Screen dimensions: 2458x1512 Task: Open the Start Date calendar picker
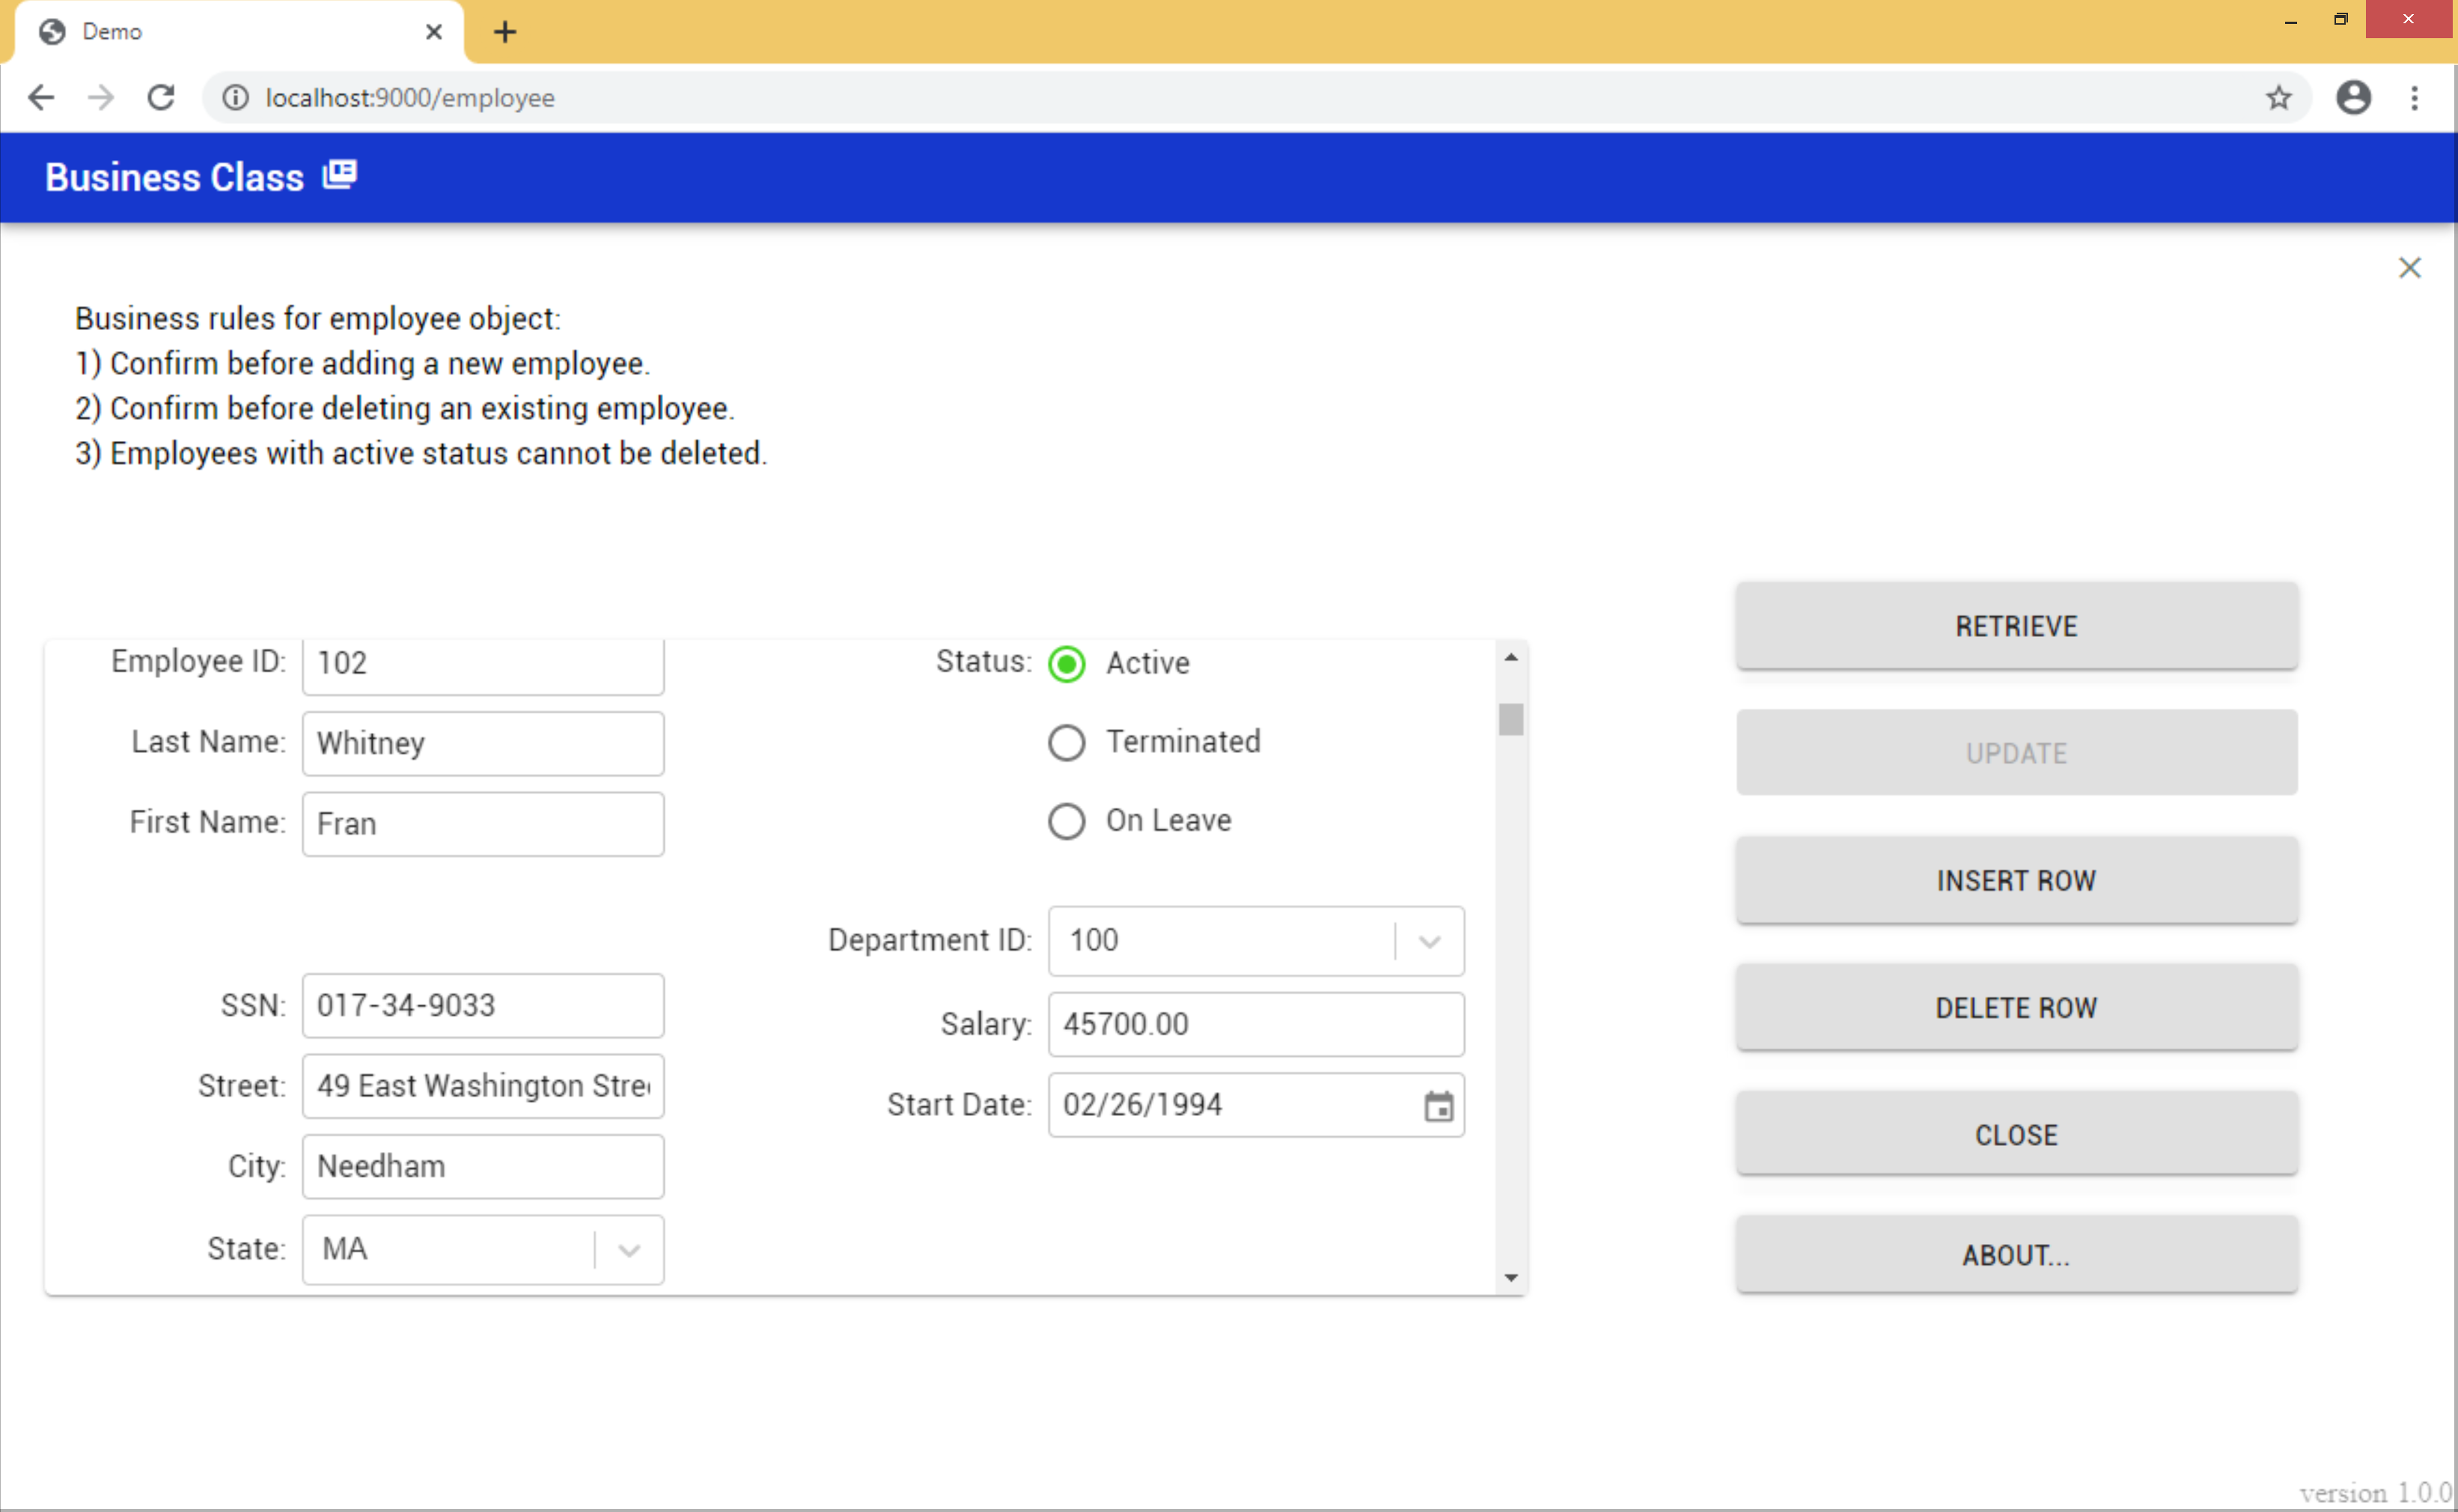[x=1438, y=1106]
